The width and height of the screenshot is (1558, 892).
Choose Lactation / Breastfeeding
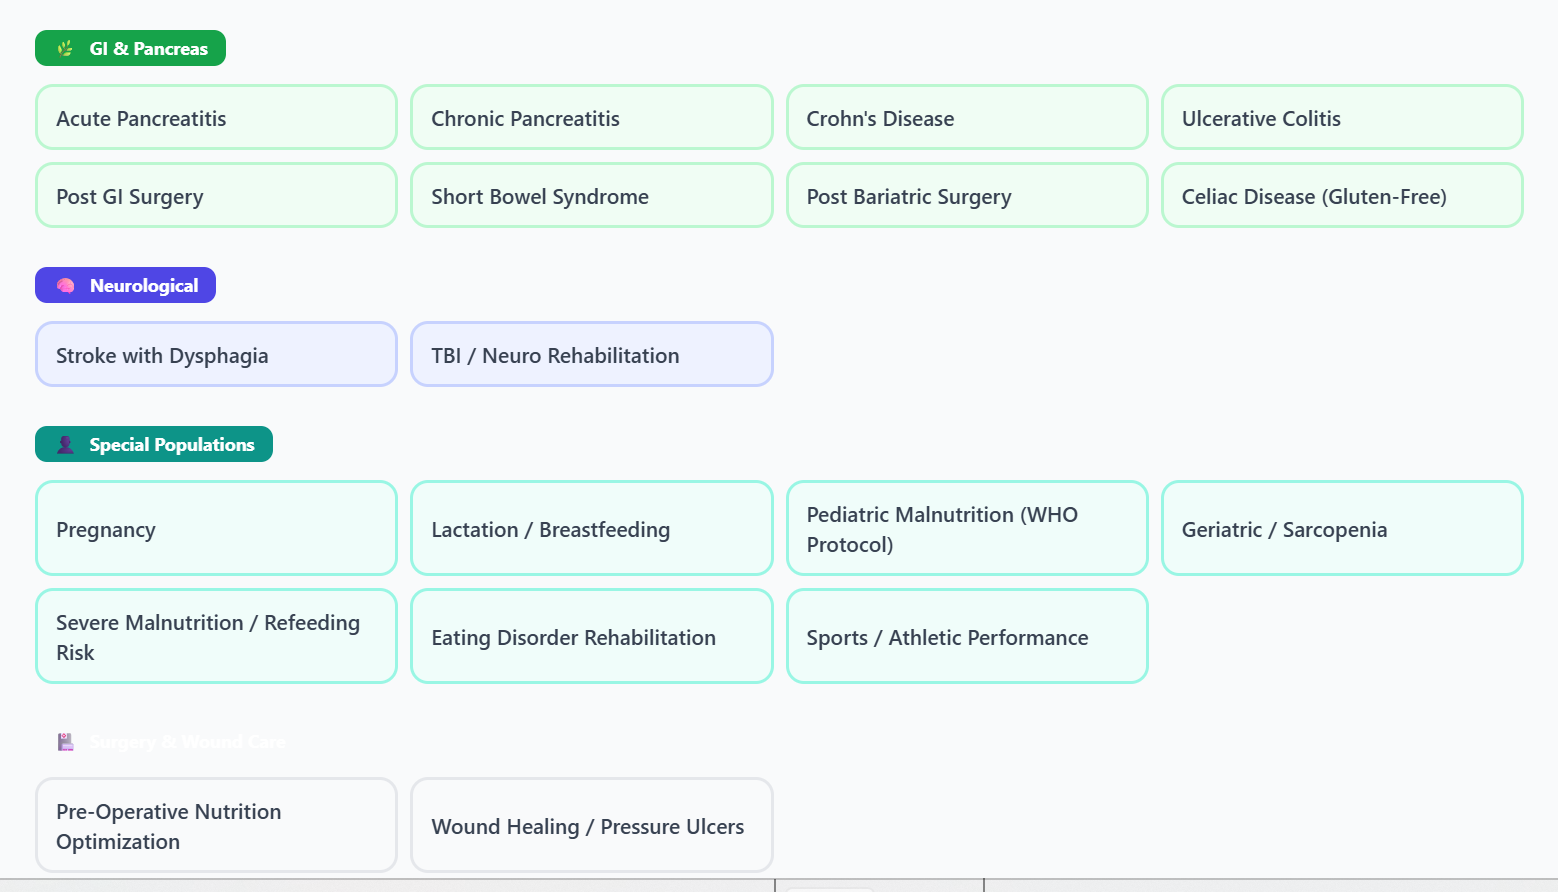(591, 529)
